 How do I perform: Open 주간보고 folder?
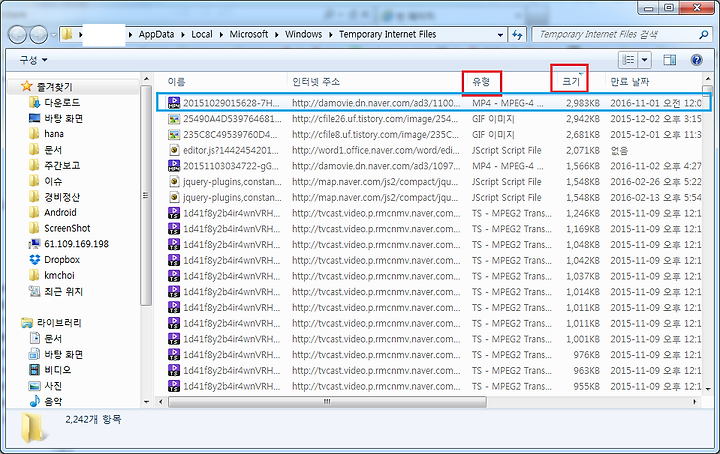[x=54, y=165]
